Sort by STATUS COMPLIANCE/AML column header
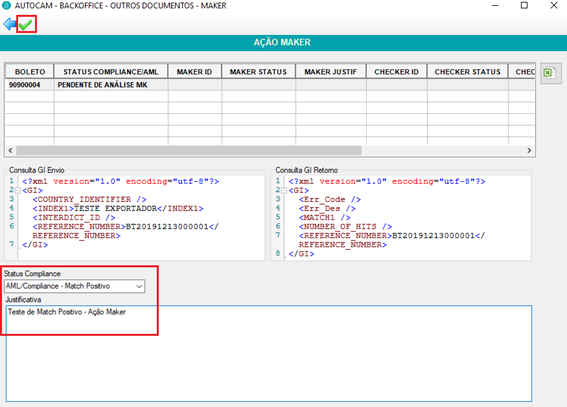This screenshot has width=567, height=407. tap(111, 72)
